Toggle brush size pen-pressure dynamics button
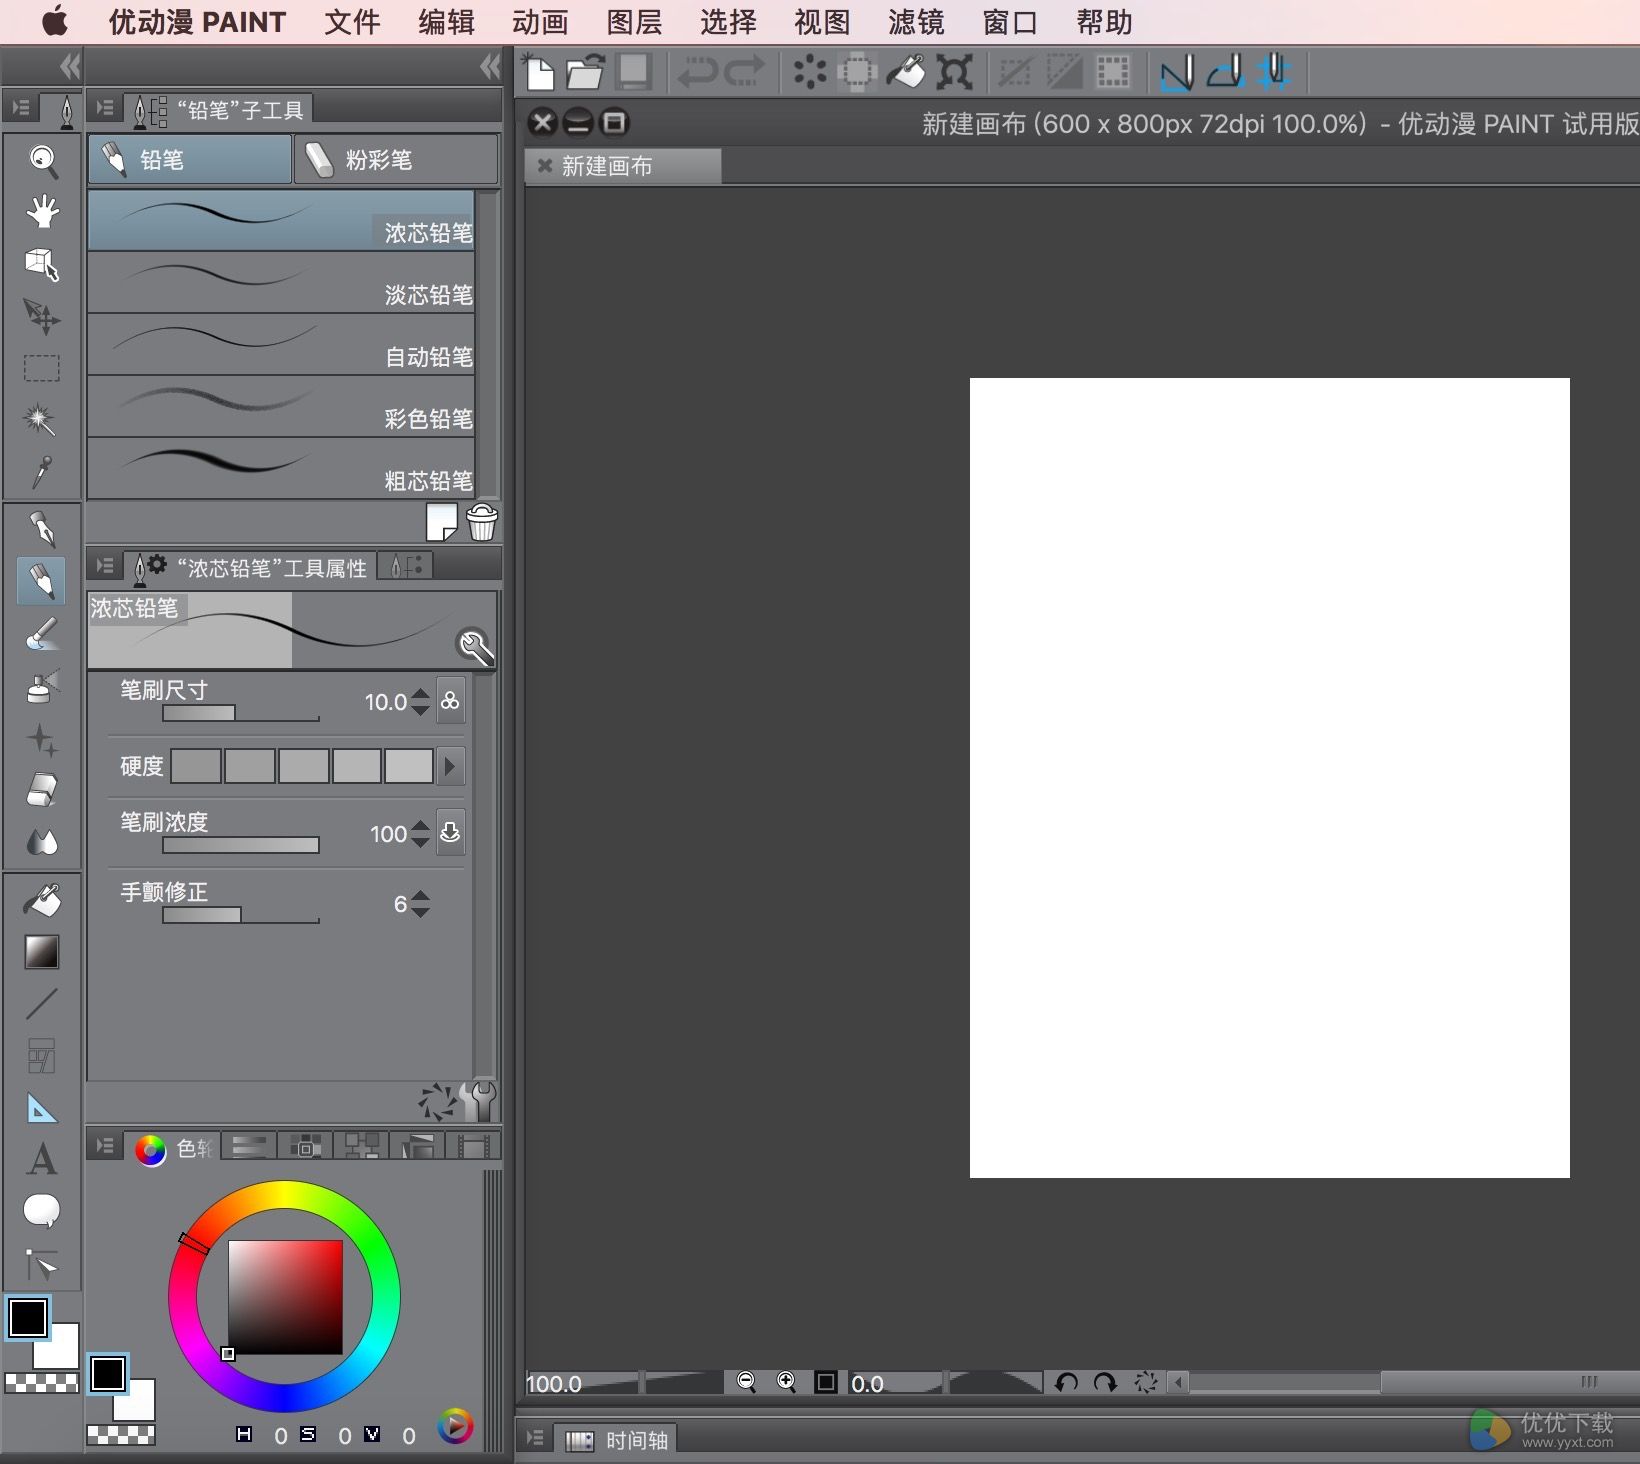 pyautogui.click(x=451, y=701)
